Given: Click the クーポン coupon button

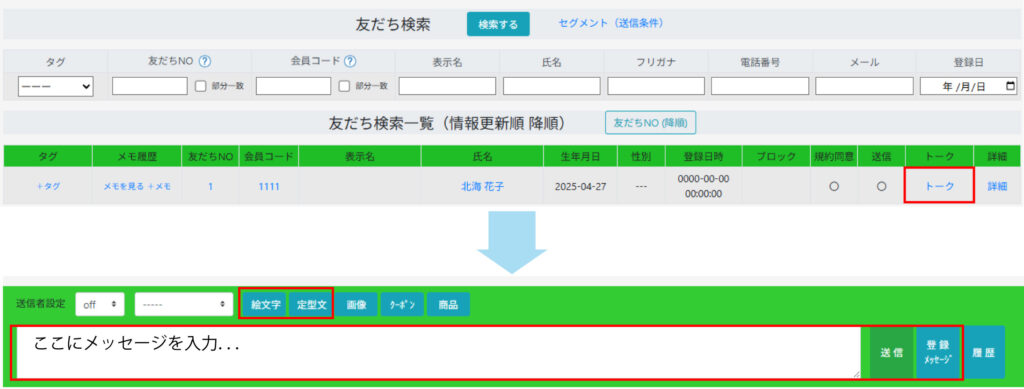Looking at the screenshot, I should click(402, 305).
